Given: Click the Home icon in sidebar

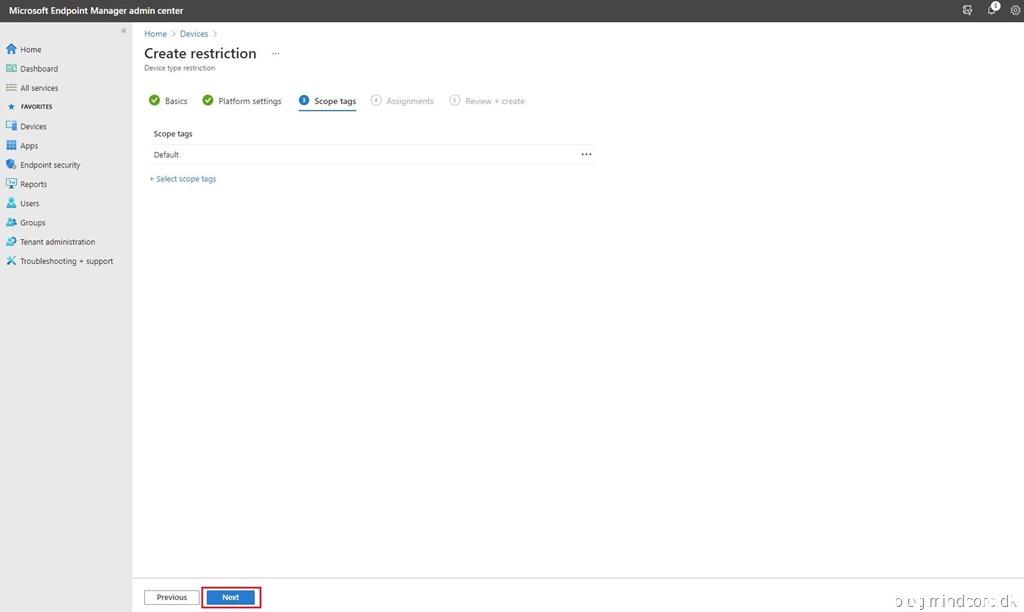Looking at the screenshot, I should pos(12,49).
